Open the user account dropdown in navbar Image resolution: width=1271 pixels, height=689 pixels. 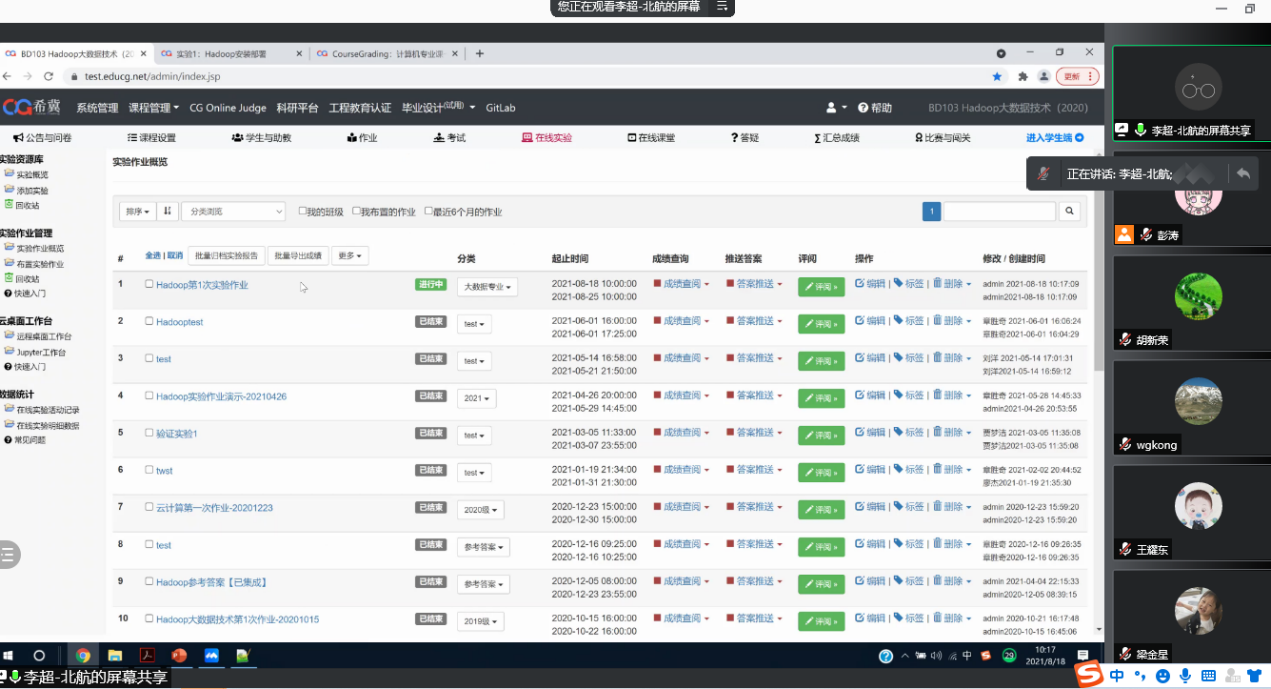pyautogui.click(x=836, y=108)
